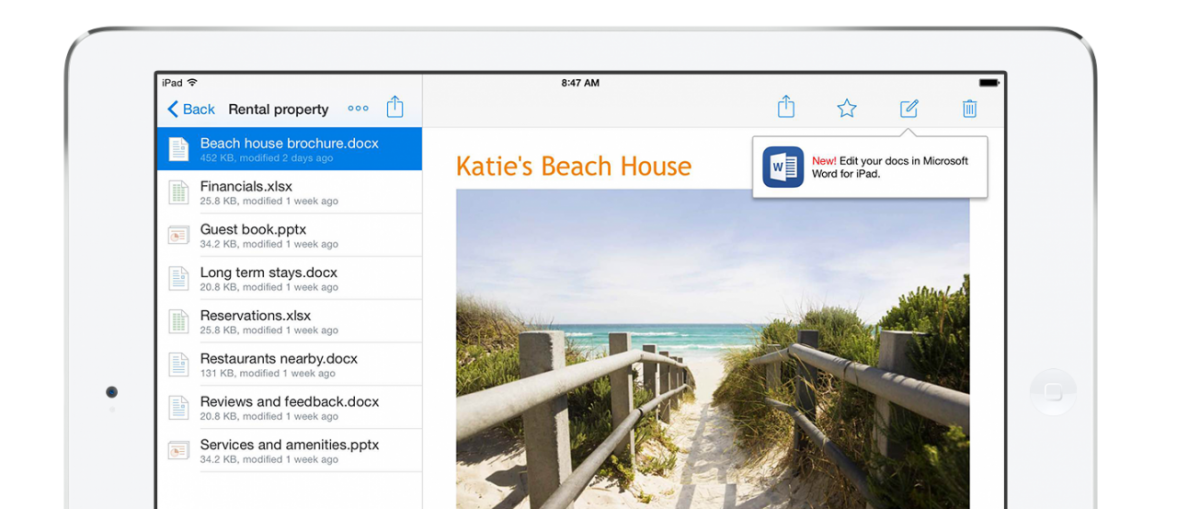Image resolution: width=1200 pixels, height=509 pixels.
Task: Tap the folder share icon in sidebar header
Action: click(x=395, y=107)
